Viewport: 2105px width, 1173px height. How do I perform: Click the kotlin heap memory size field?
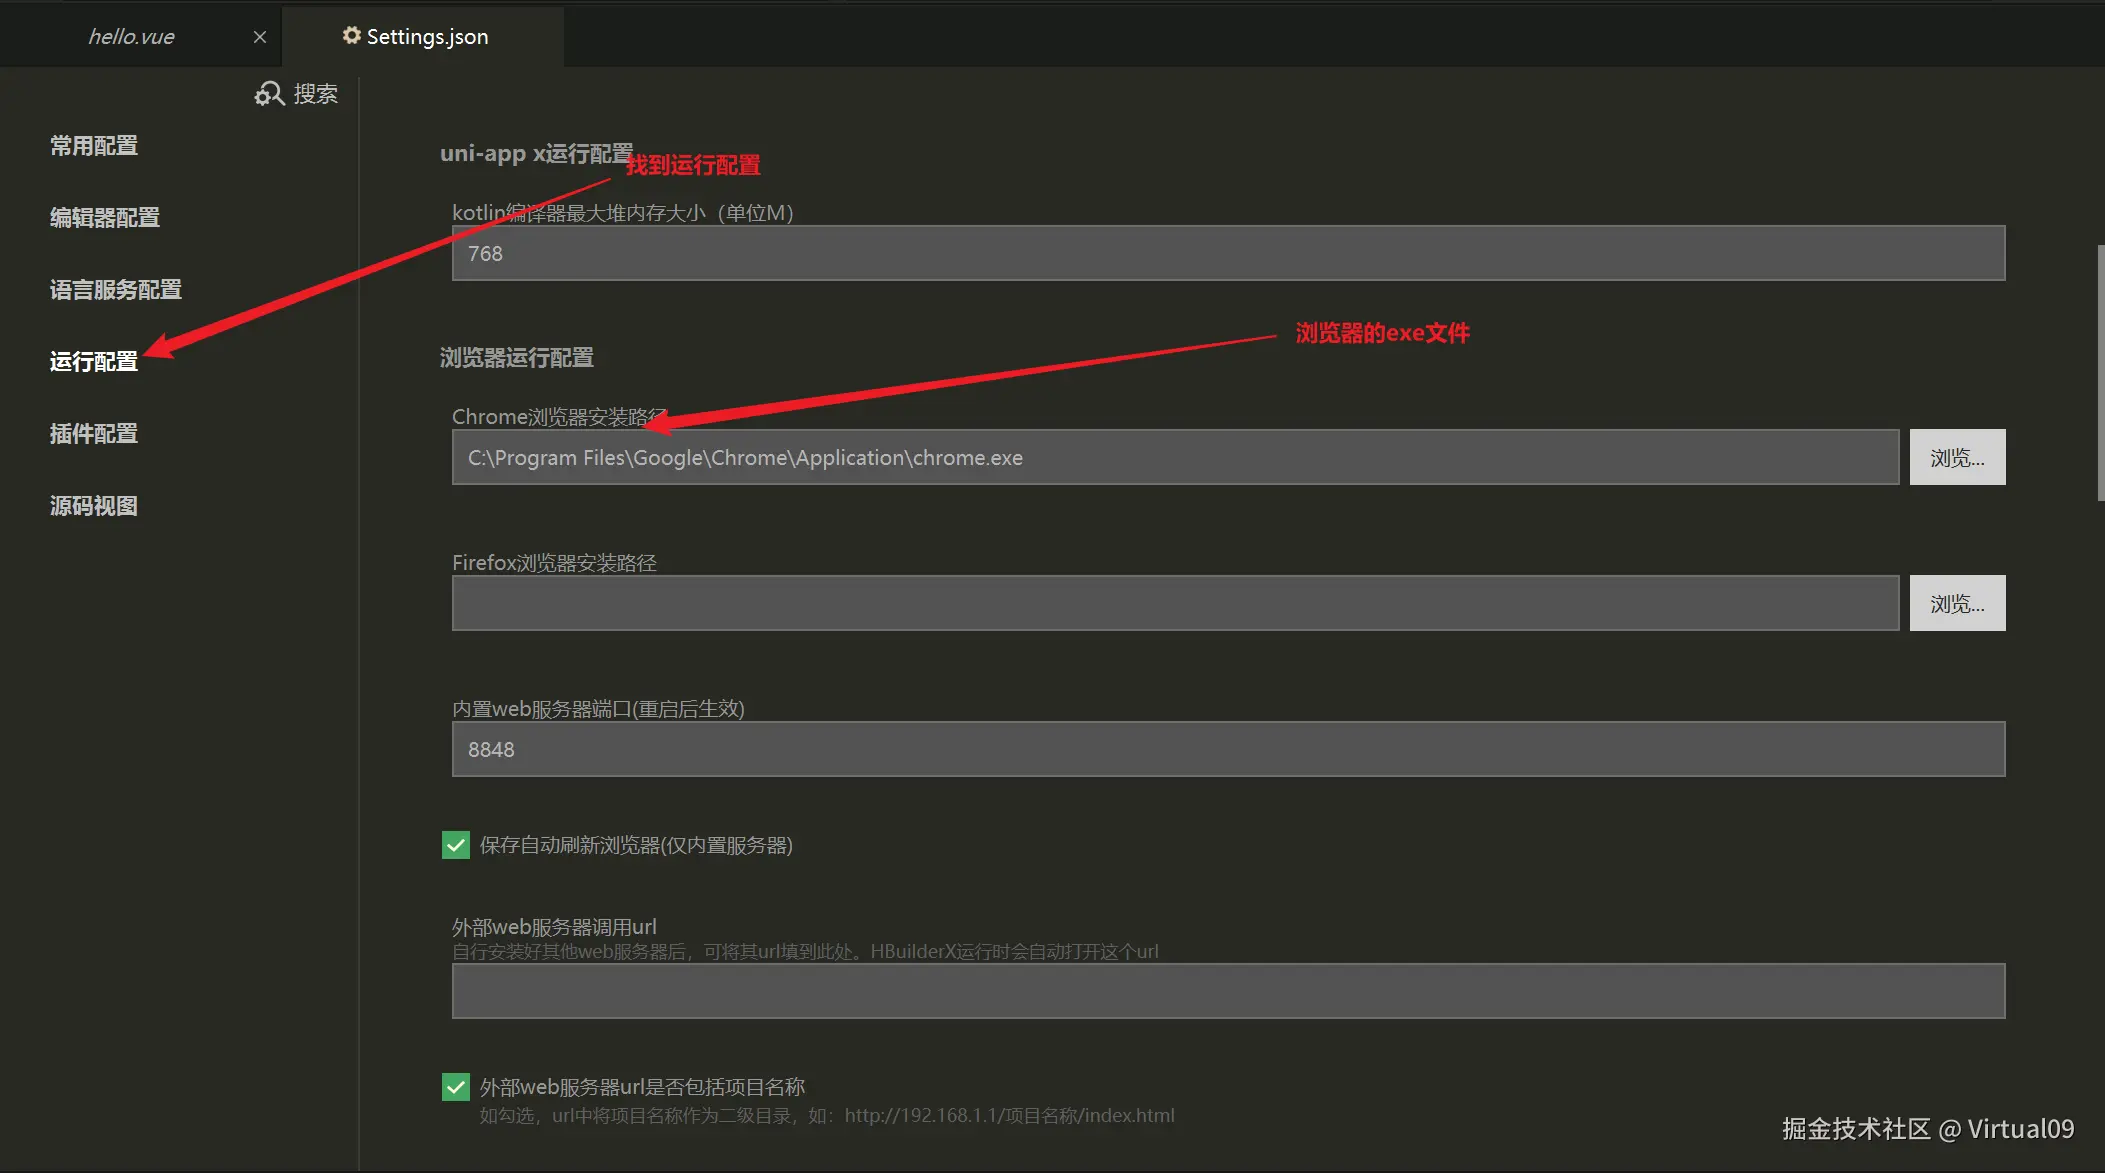tap(1227, 254)
